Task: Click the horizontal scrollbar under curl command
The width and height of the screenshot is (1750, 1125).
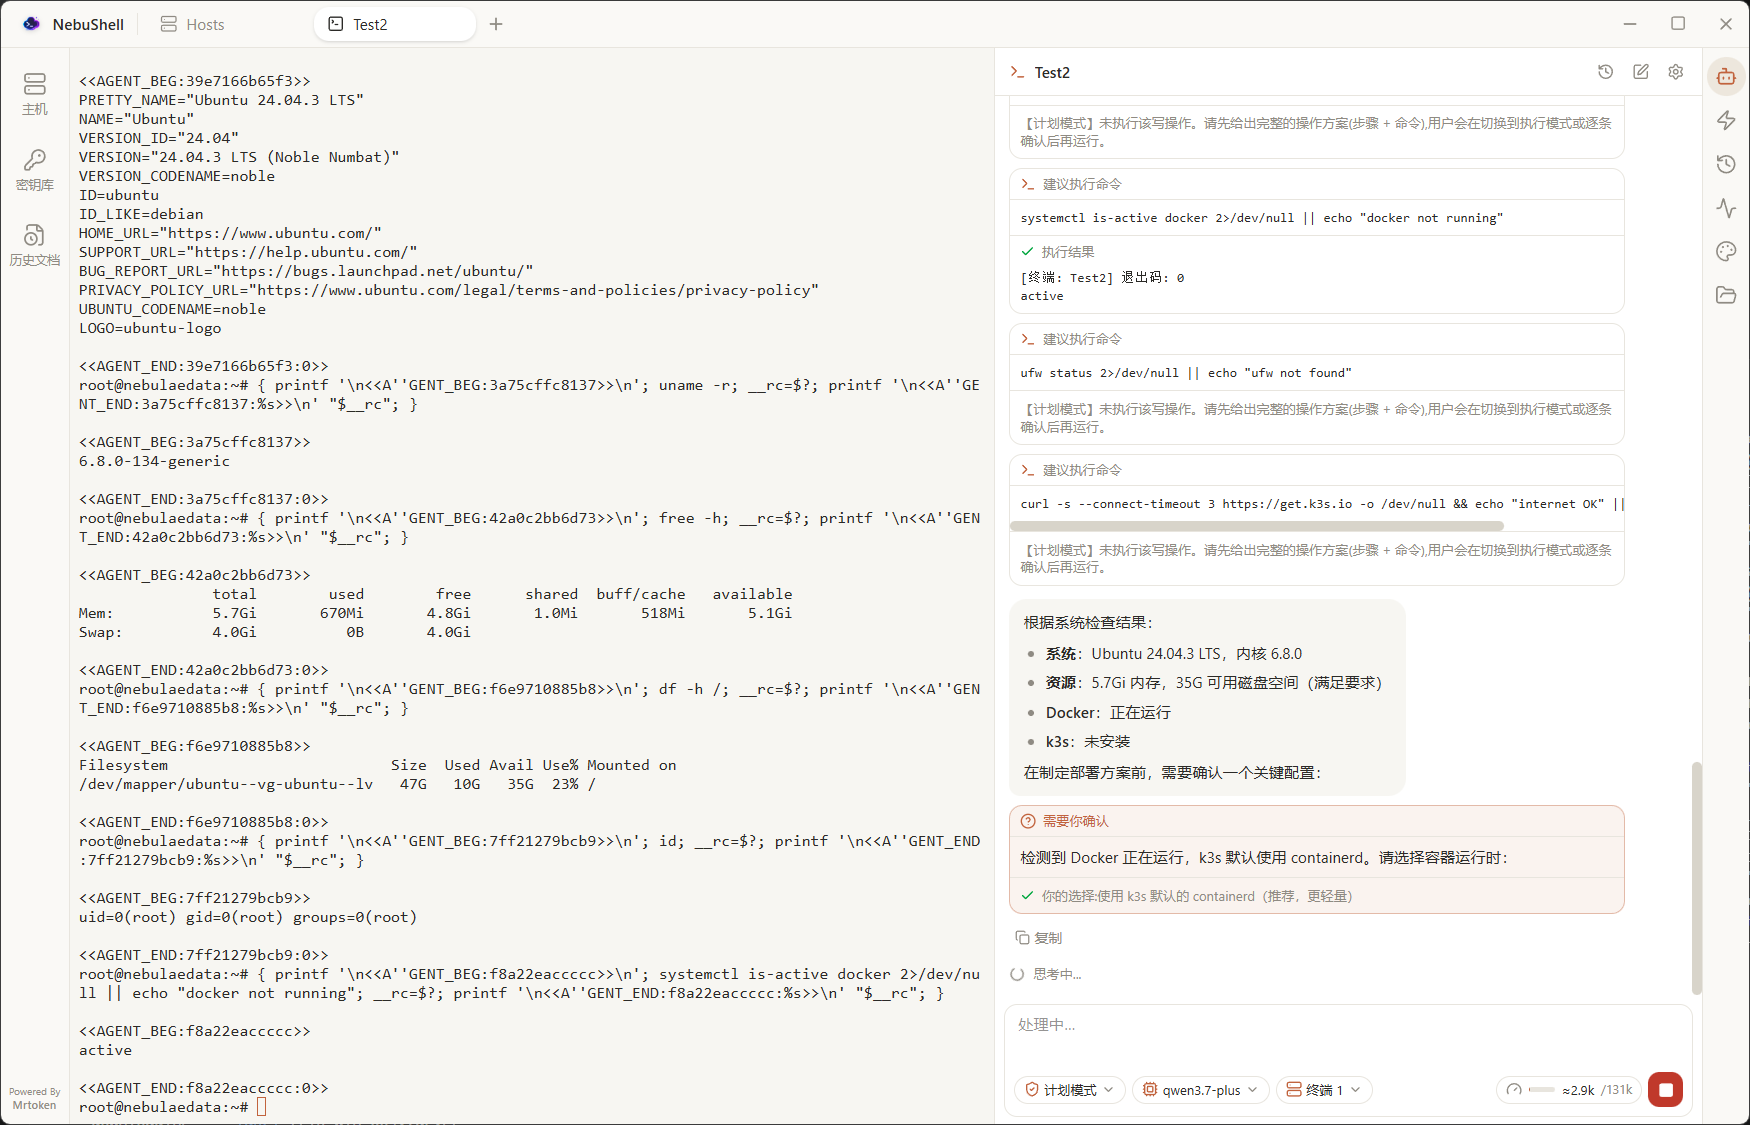Action: [x=1257, y=525]
